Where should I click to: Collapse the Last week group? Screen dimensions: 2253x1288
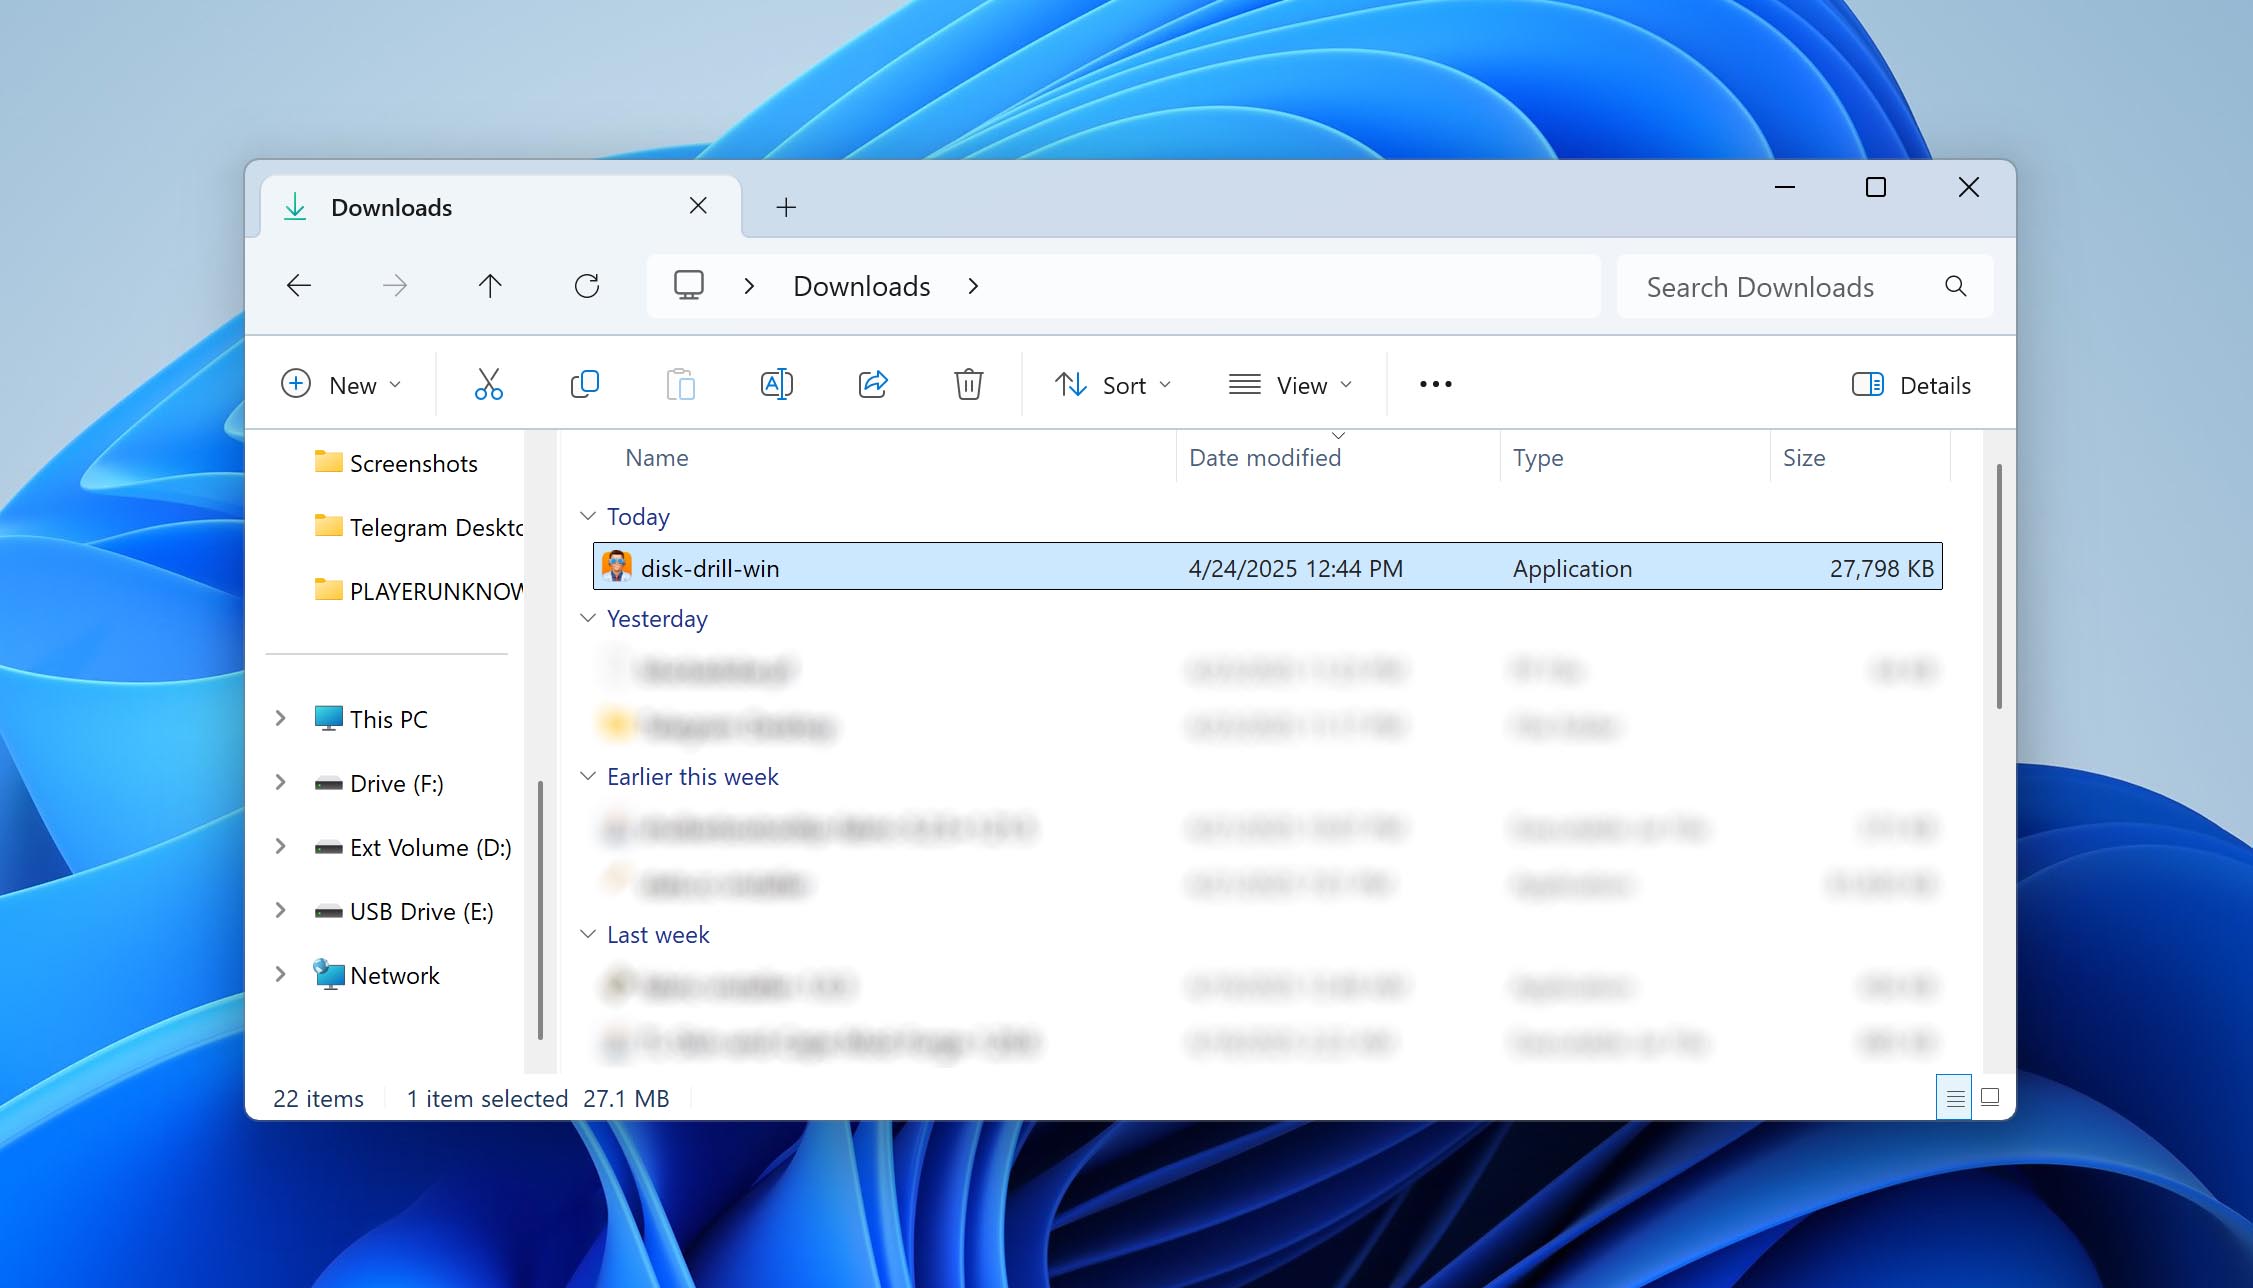tap(588, 934)
